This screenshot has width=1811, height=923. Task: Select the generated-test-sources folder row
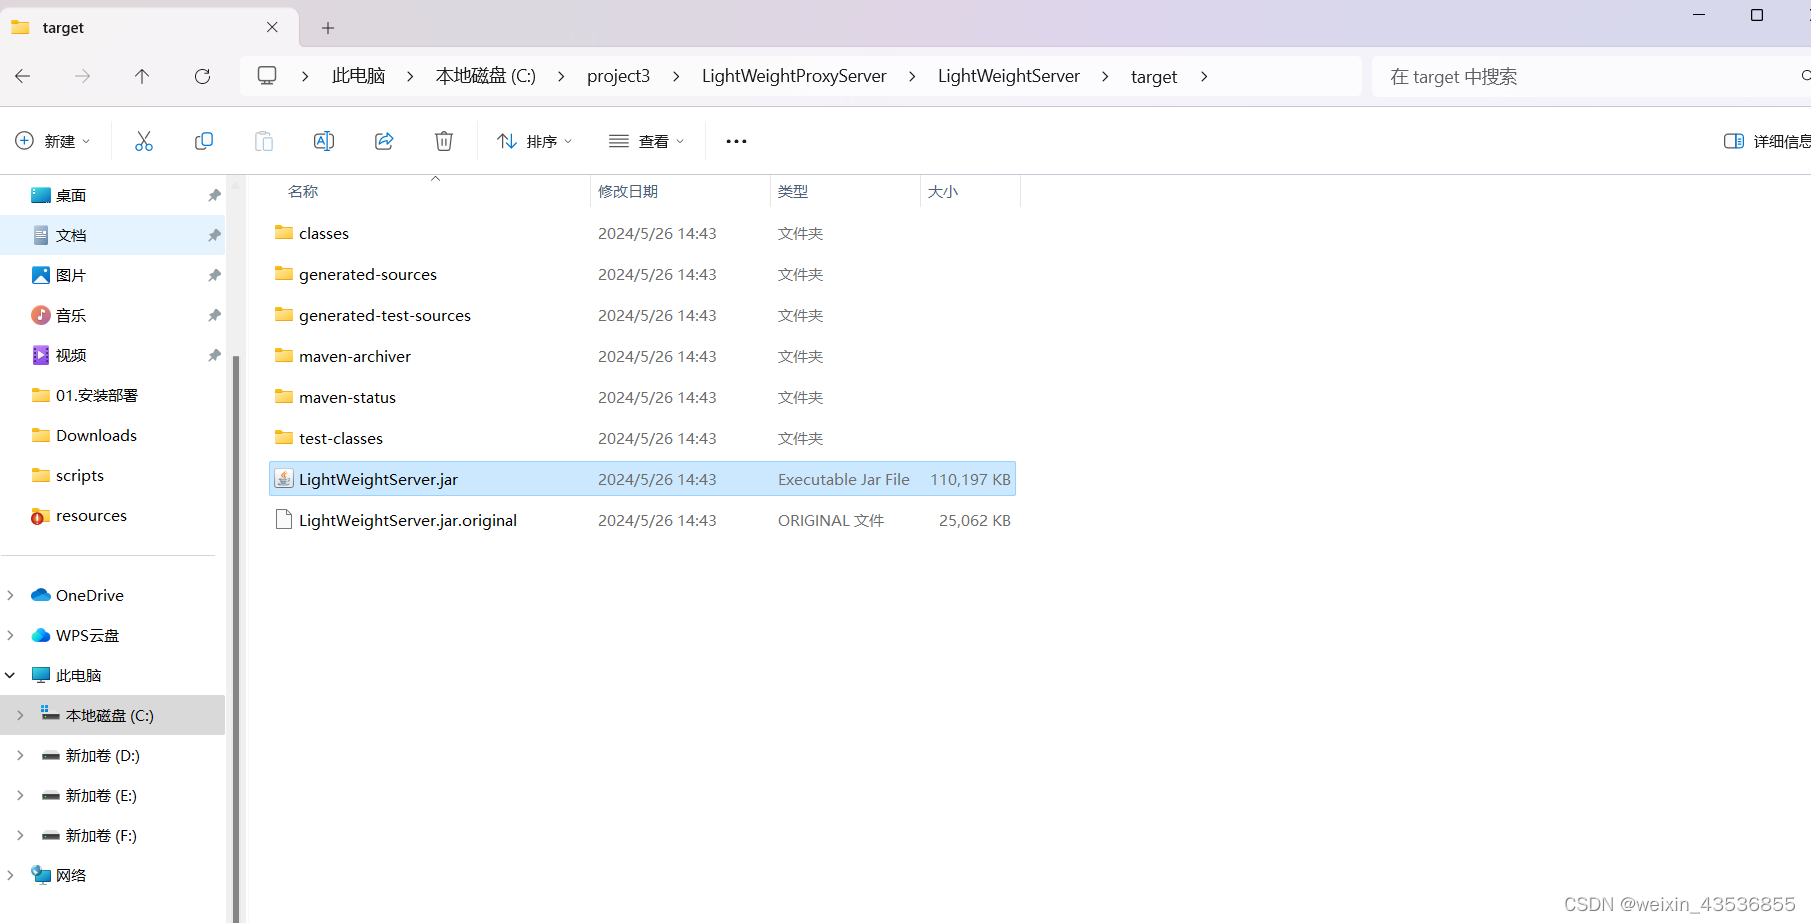click(642, 315)
